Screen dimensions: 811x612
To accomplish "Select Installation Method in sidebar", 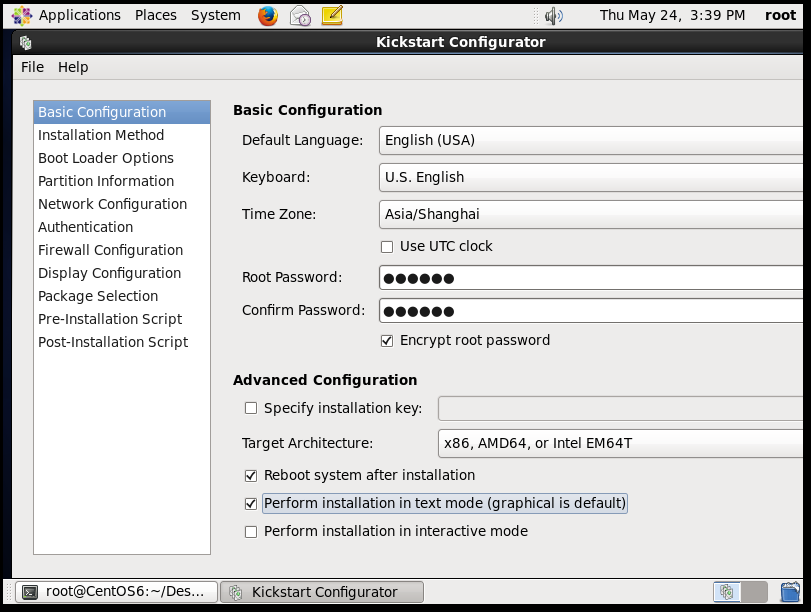I will (122, 135).
